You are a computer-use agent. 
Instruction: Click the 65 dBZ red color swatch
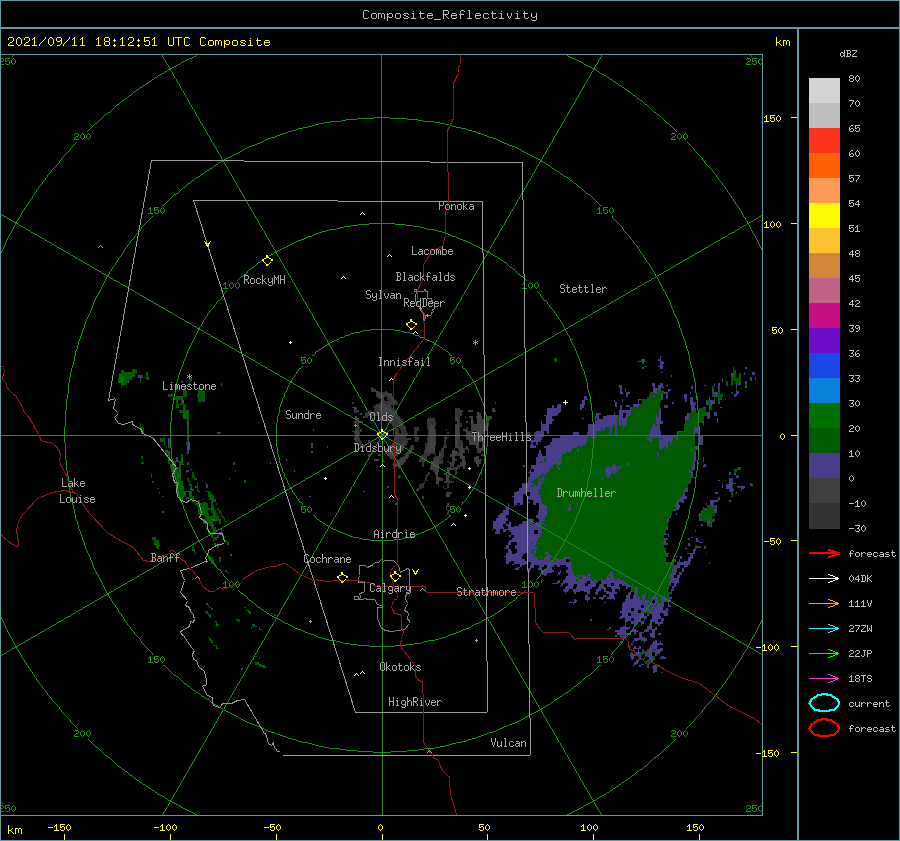pyautogui.click(x=824, y=141)
